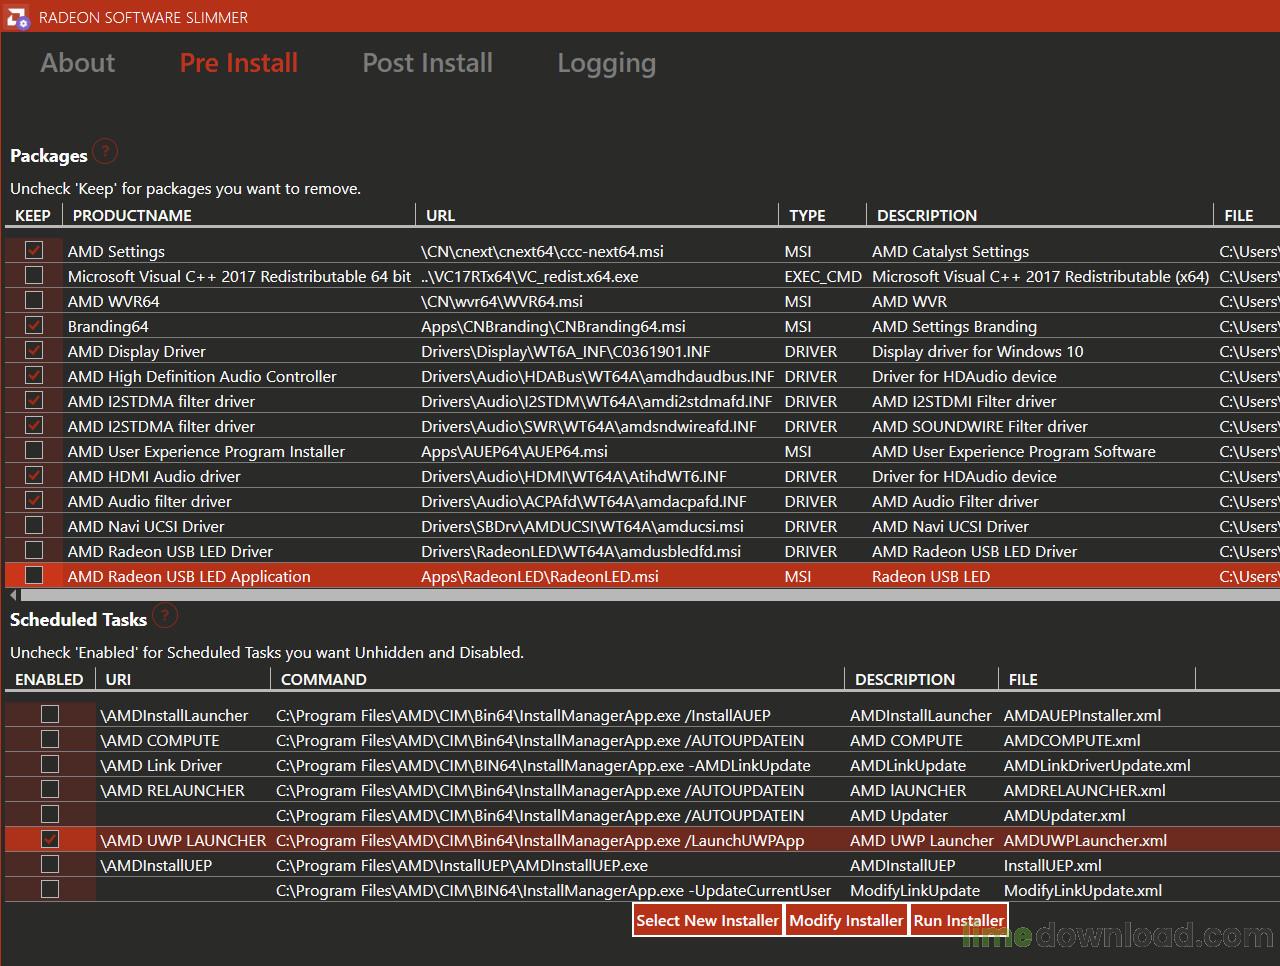Click the Modify Installer button
Viewport: 1280px width, 966px height.
click(846, 920)
